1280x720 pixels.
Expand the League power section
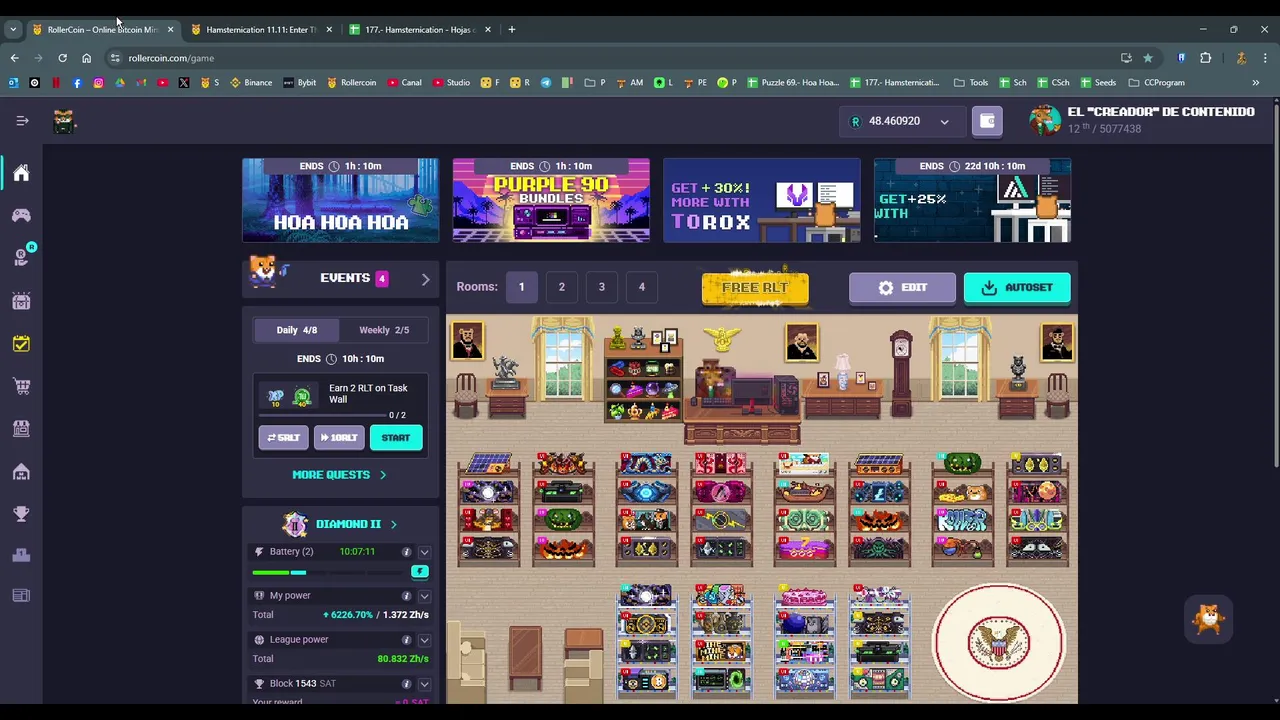[x=424, y=640]
